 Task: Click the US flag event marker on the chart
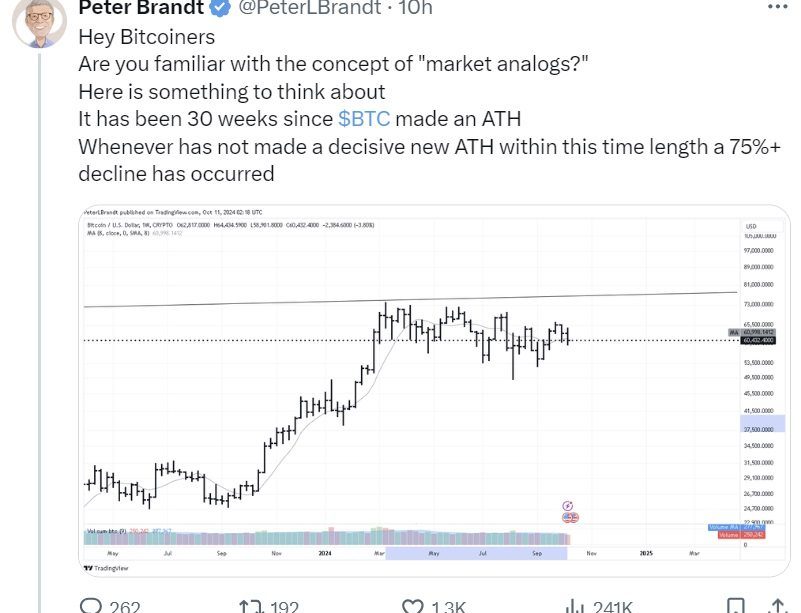point(570,517)
